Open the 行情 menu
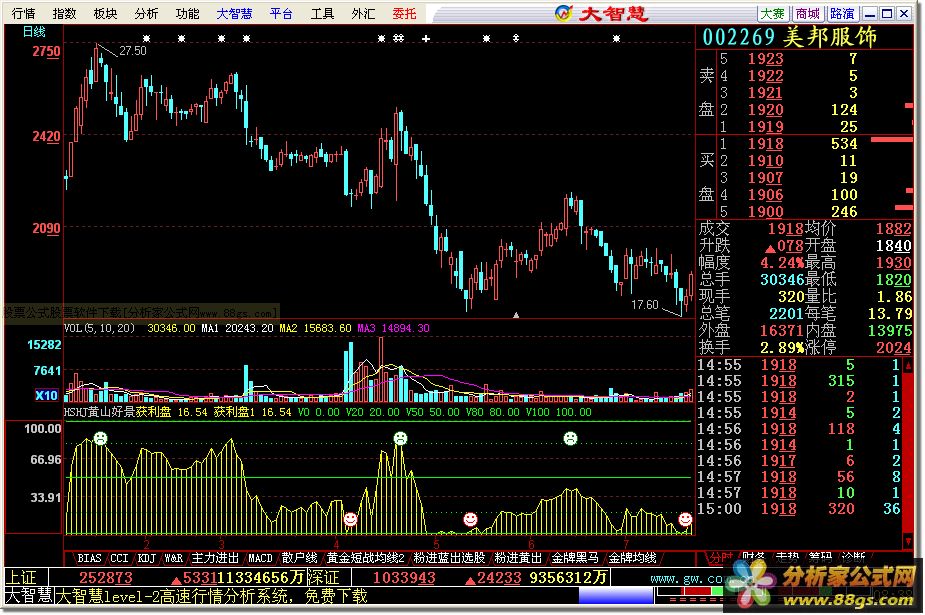925x615 pixels. pos(23,13)
